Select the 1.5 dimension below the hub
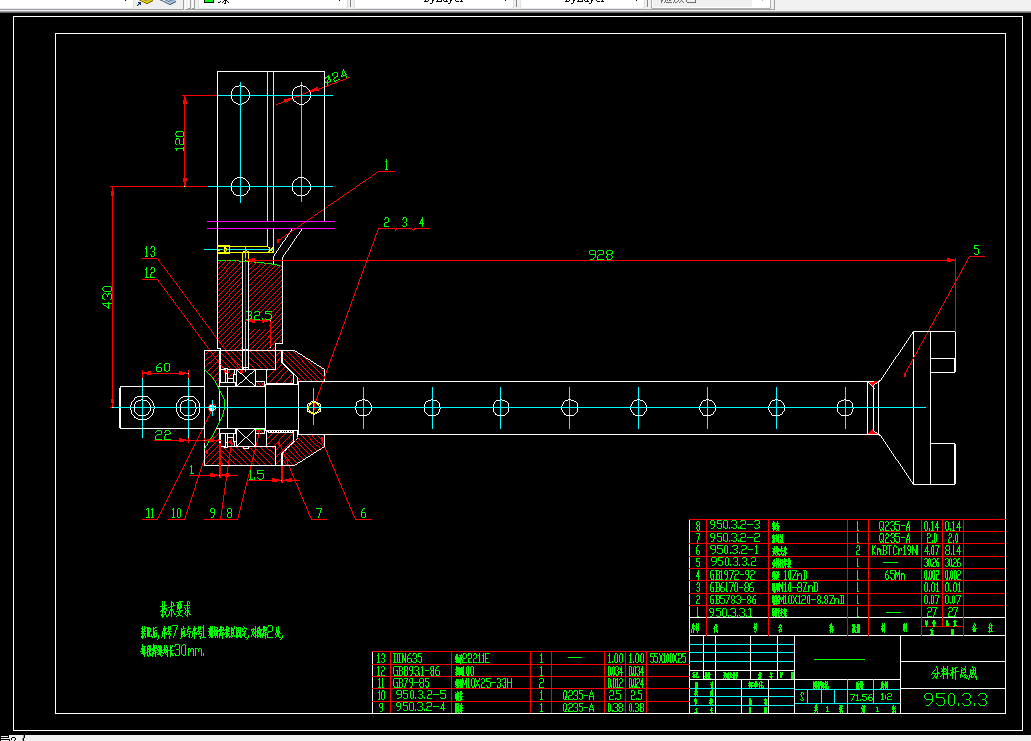Viewport: 1031px width, 741px height. point(256,475)
